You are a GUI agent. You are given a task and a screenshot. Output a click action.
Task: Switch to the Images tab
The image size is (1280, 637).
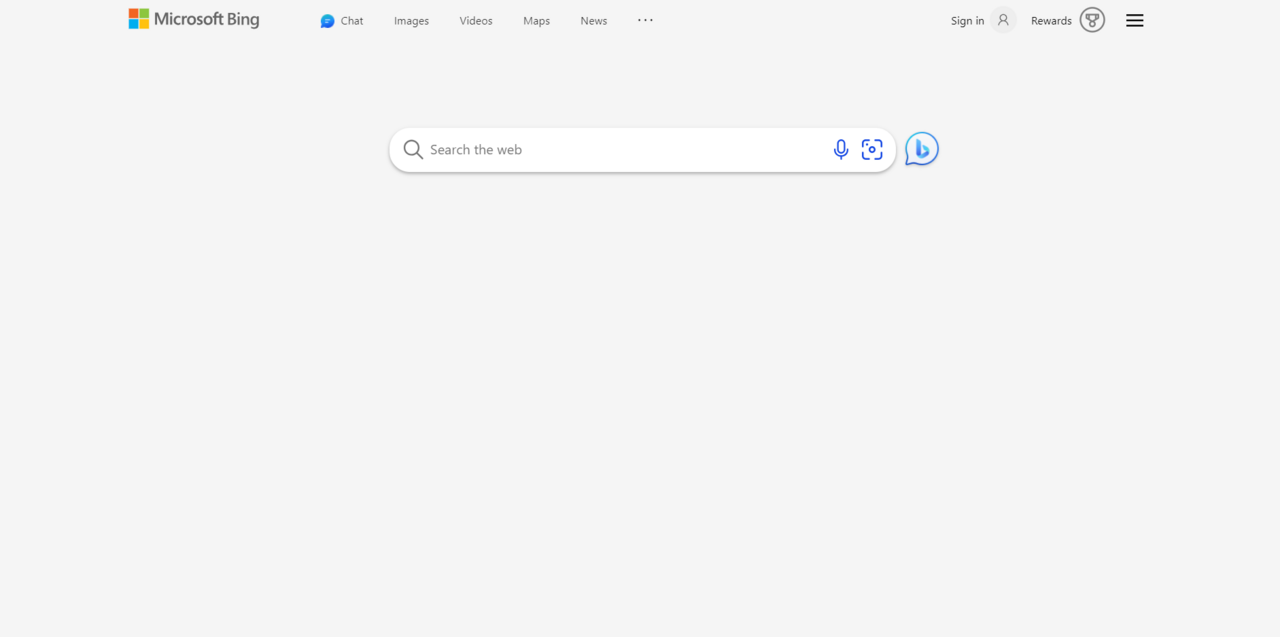point(411,21)
